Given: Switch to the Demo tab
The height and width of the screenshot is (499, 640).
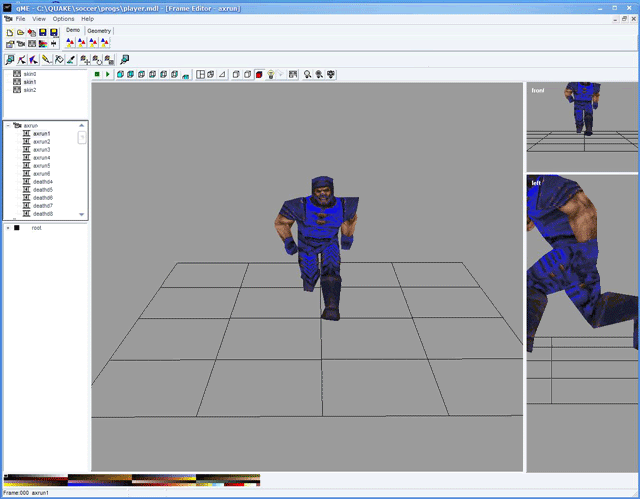Looking at the screenshot, I should (x=73, y=30).
